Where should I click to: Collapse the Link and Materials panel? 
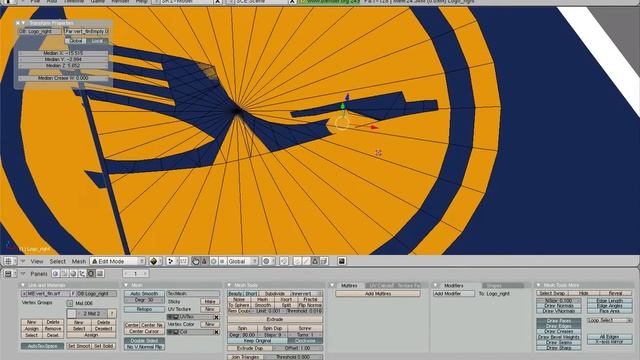23,285
